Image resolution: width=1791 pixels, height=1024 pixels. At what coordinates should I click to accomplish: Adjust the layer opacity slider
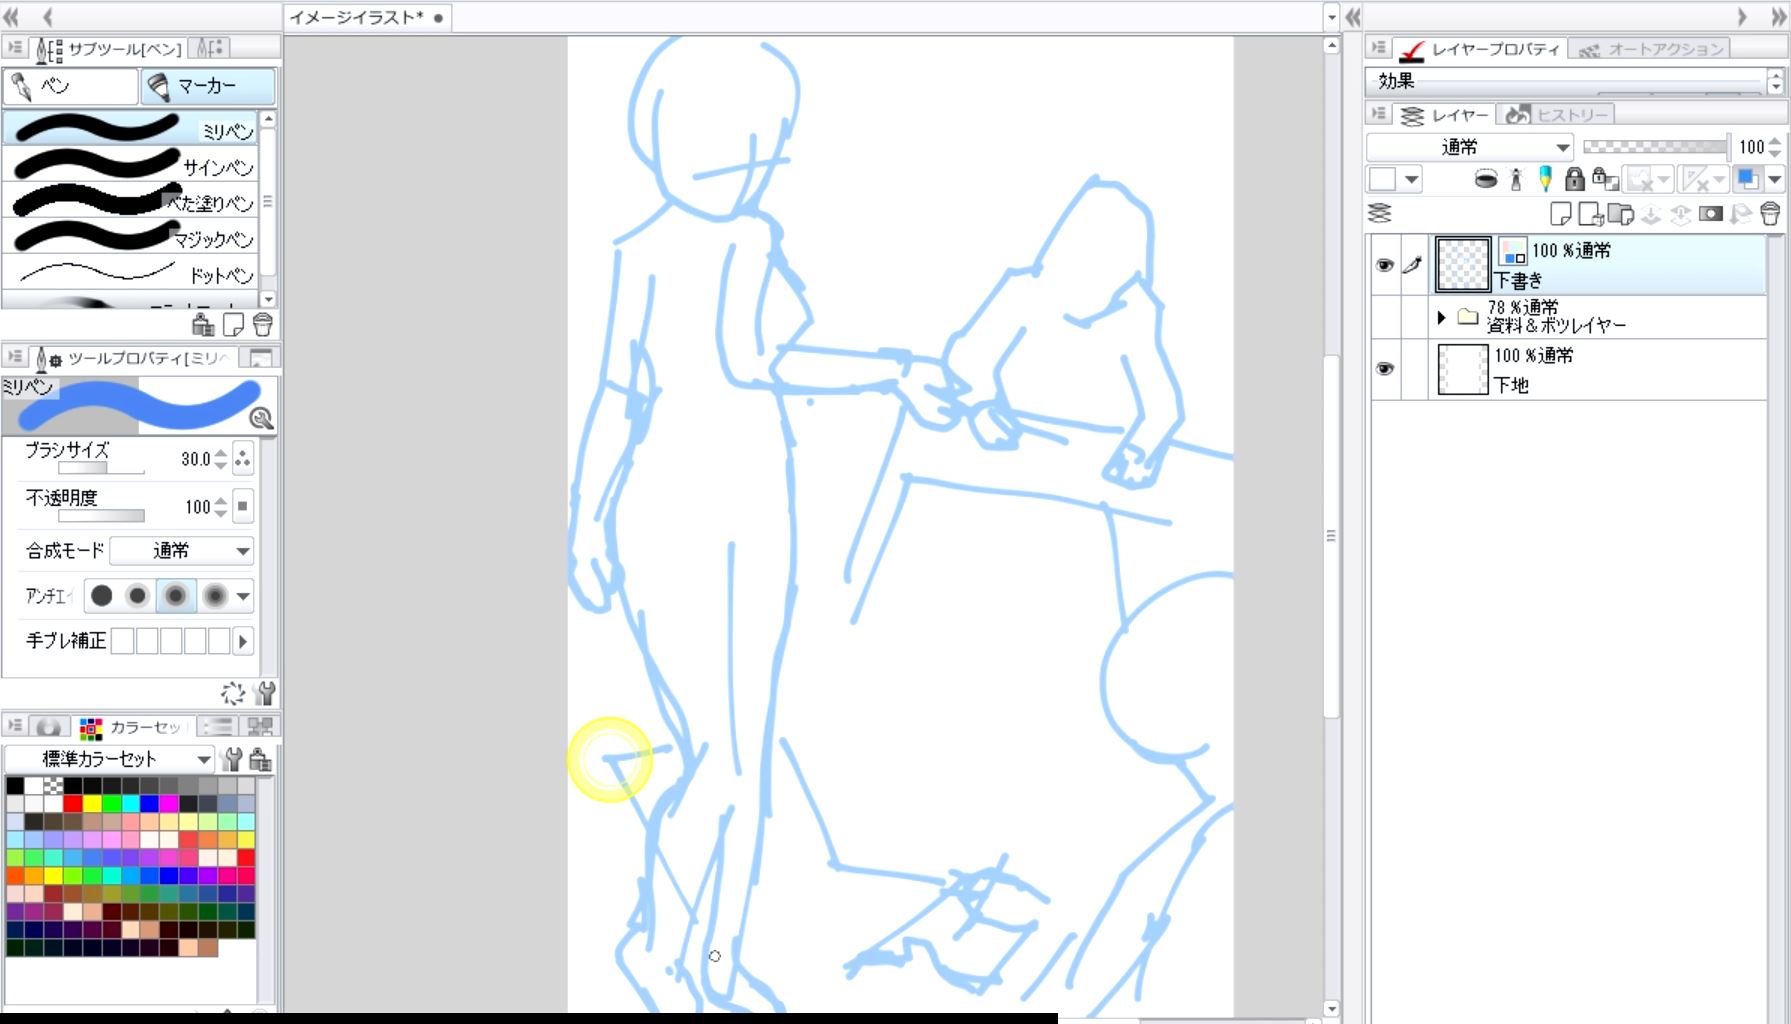coord(1655,147)
